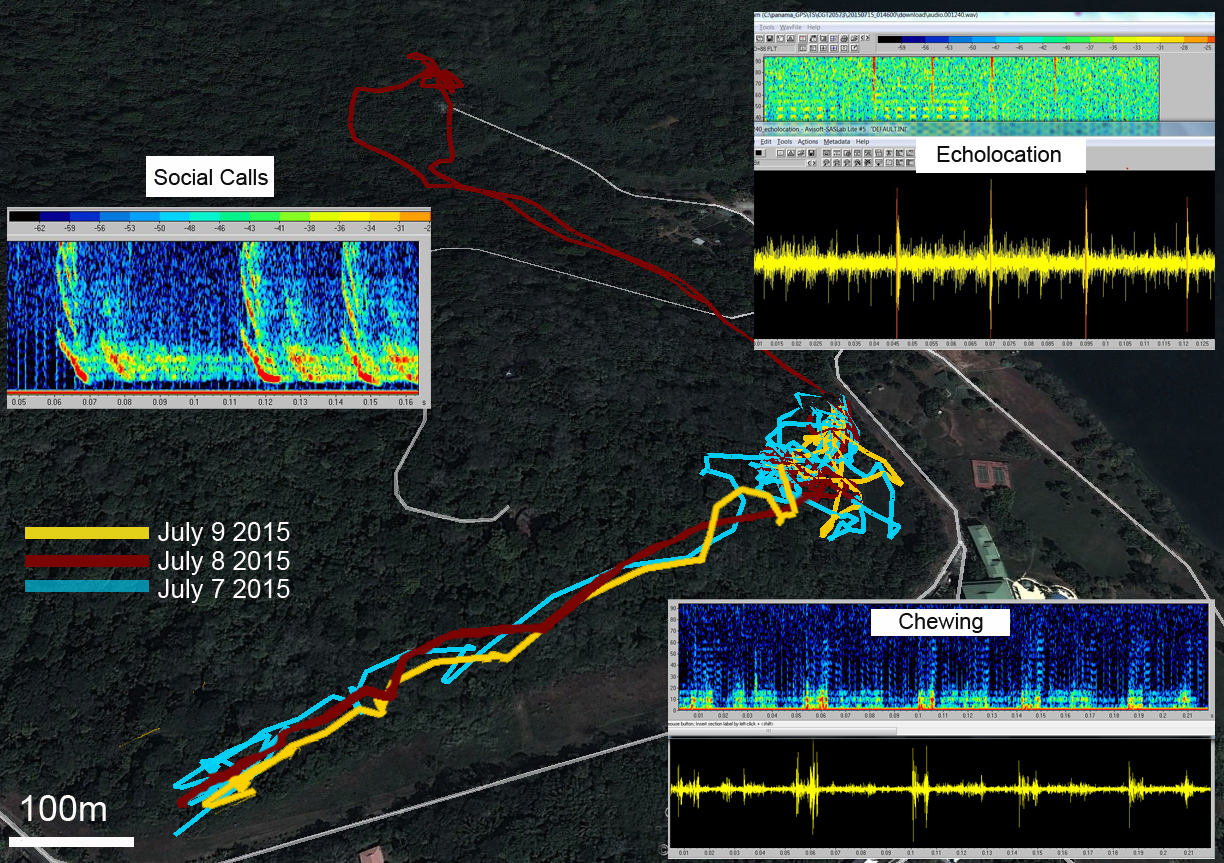Click the printer icon in the spectrogram toolbar
This screenshot has width=1224, height=863.
pos(844,39)
